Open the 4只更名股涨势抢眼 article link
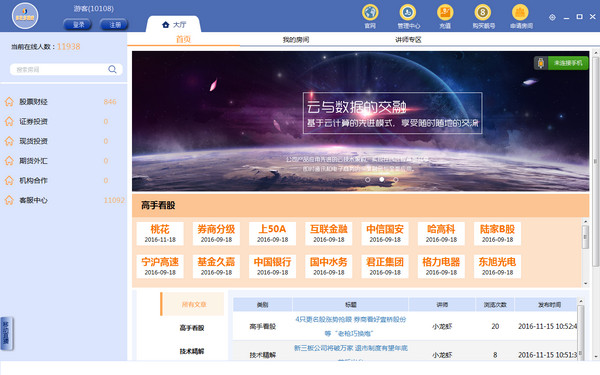This screenshot has height=375, width=600. click(x=351, y=326)
